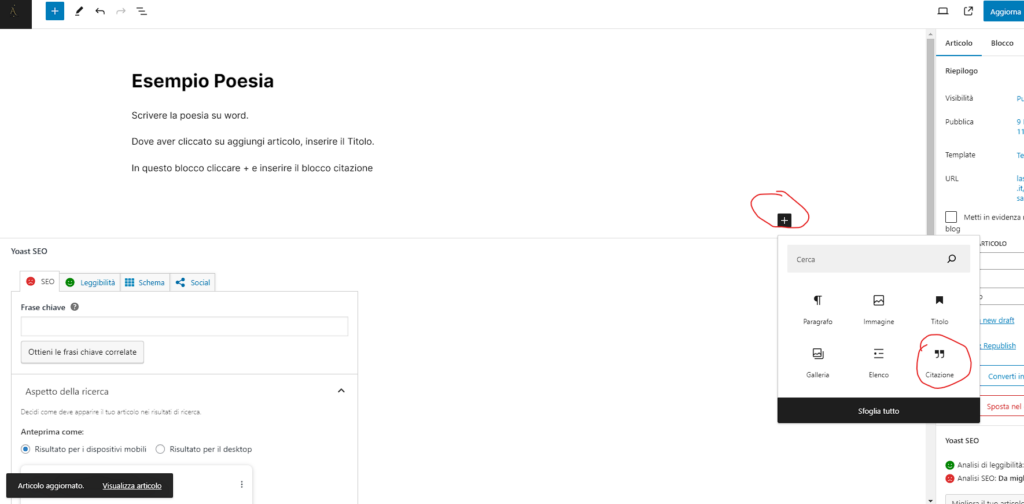Focus the Cerca block search field
1024x504 pixels.
(x=865, y=259)
